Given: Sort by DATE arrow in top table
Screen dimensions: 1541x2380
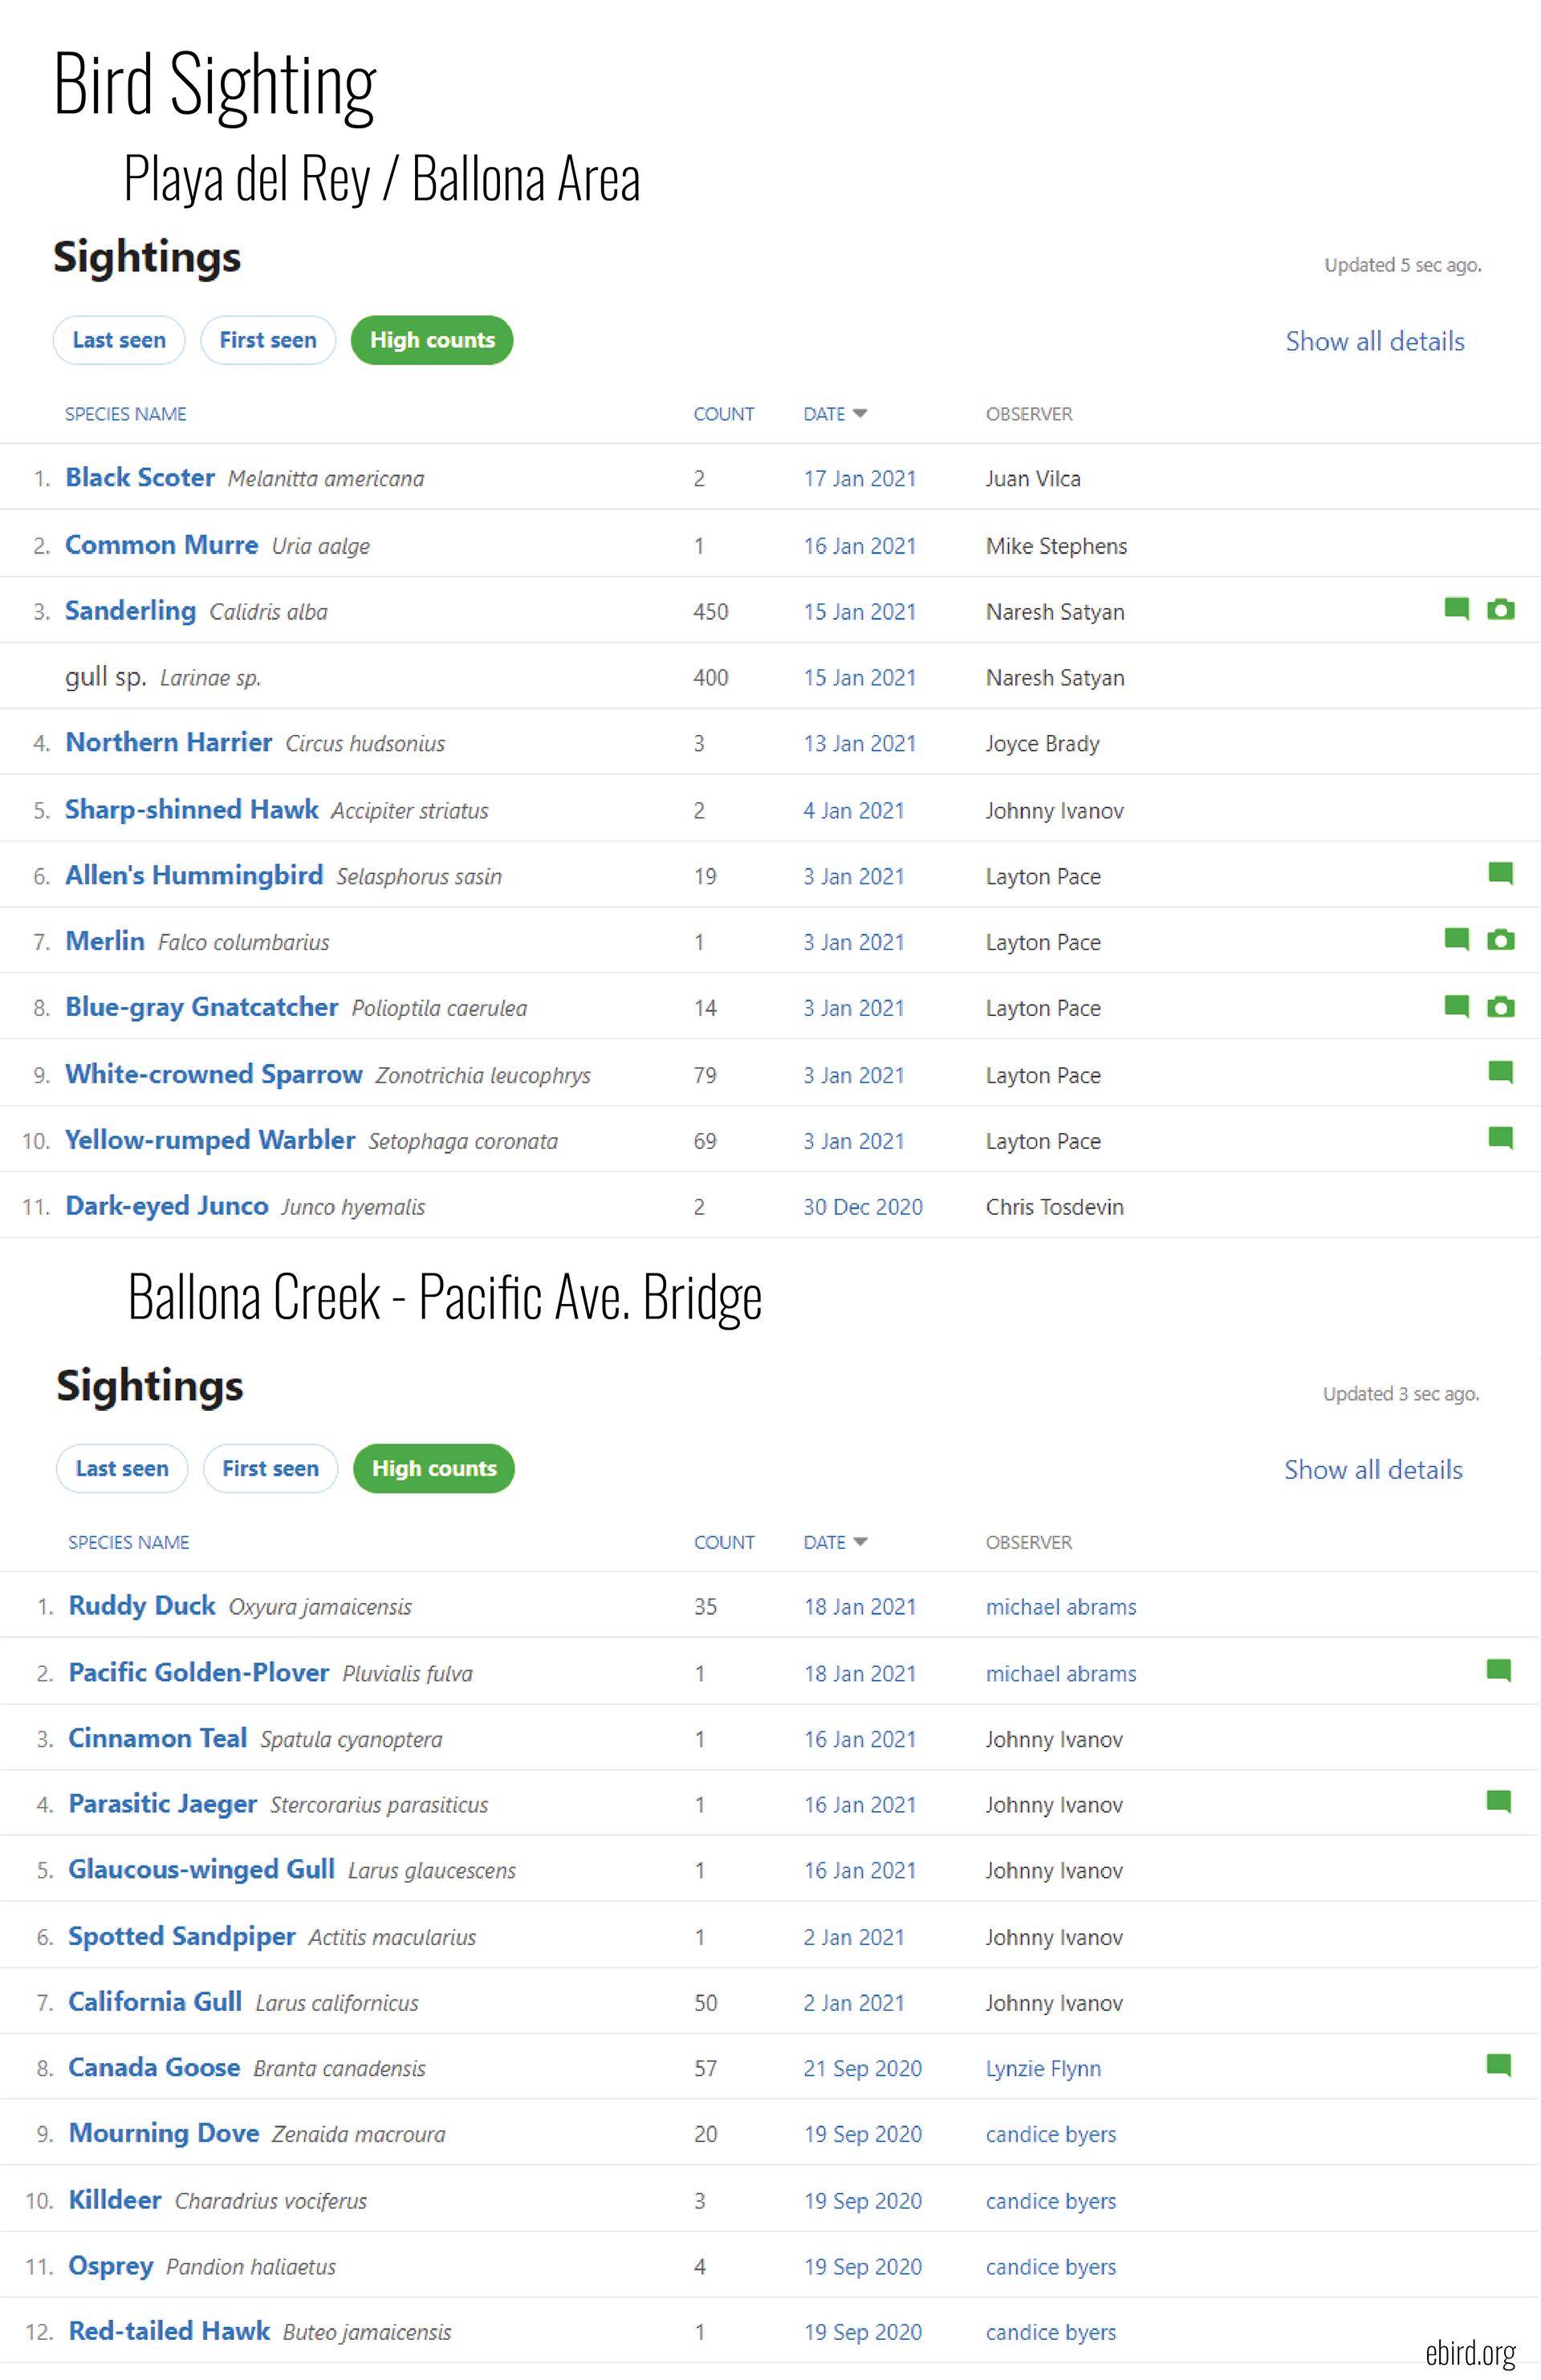Looking at the screenshot, I should [860, 413].
